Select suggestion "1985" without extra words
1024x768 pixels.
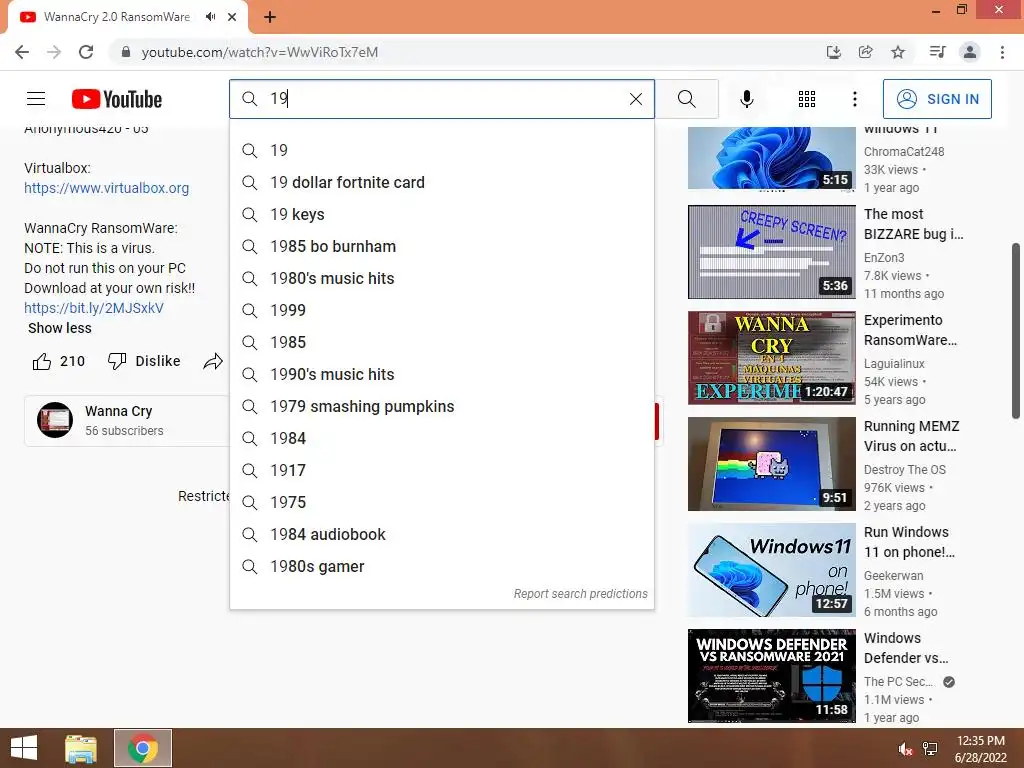point(442,342)
